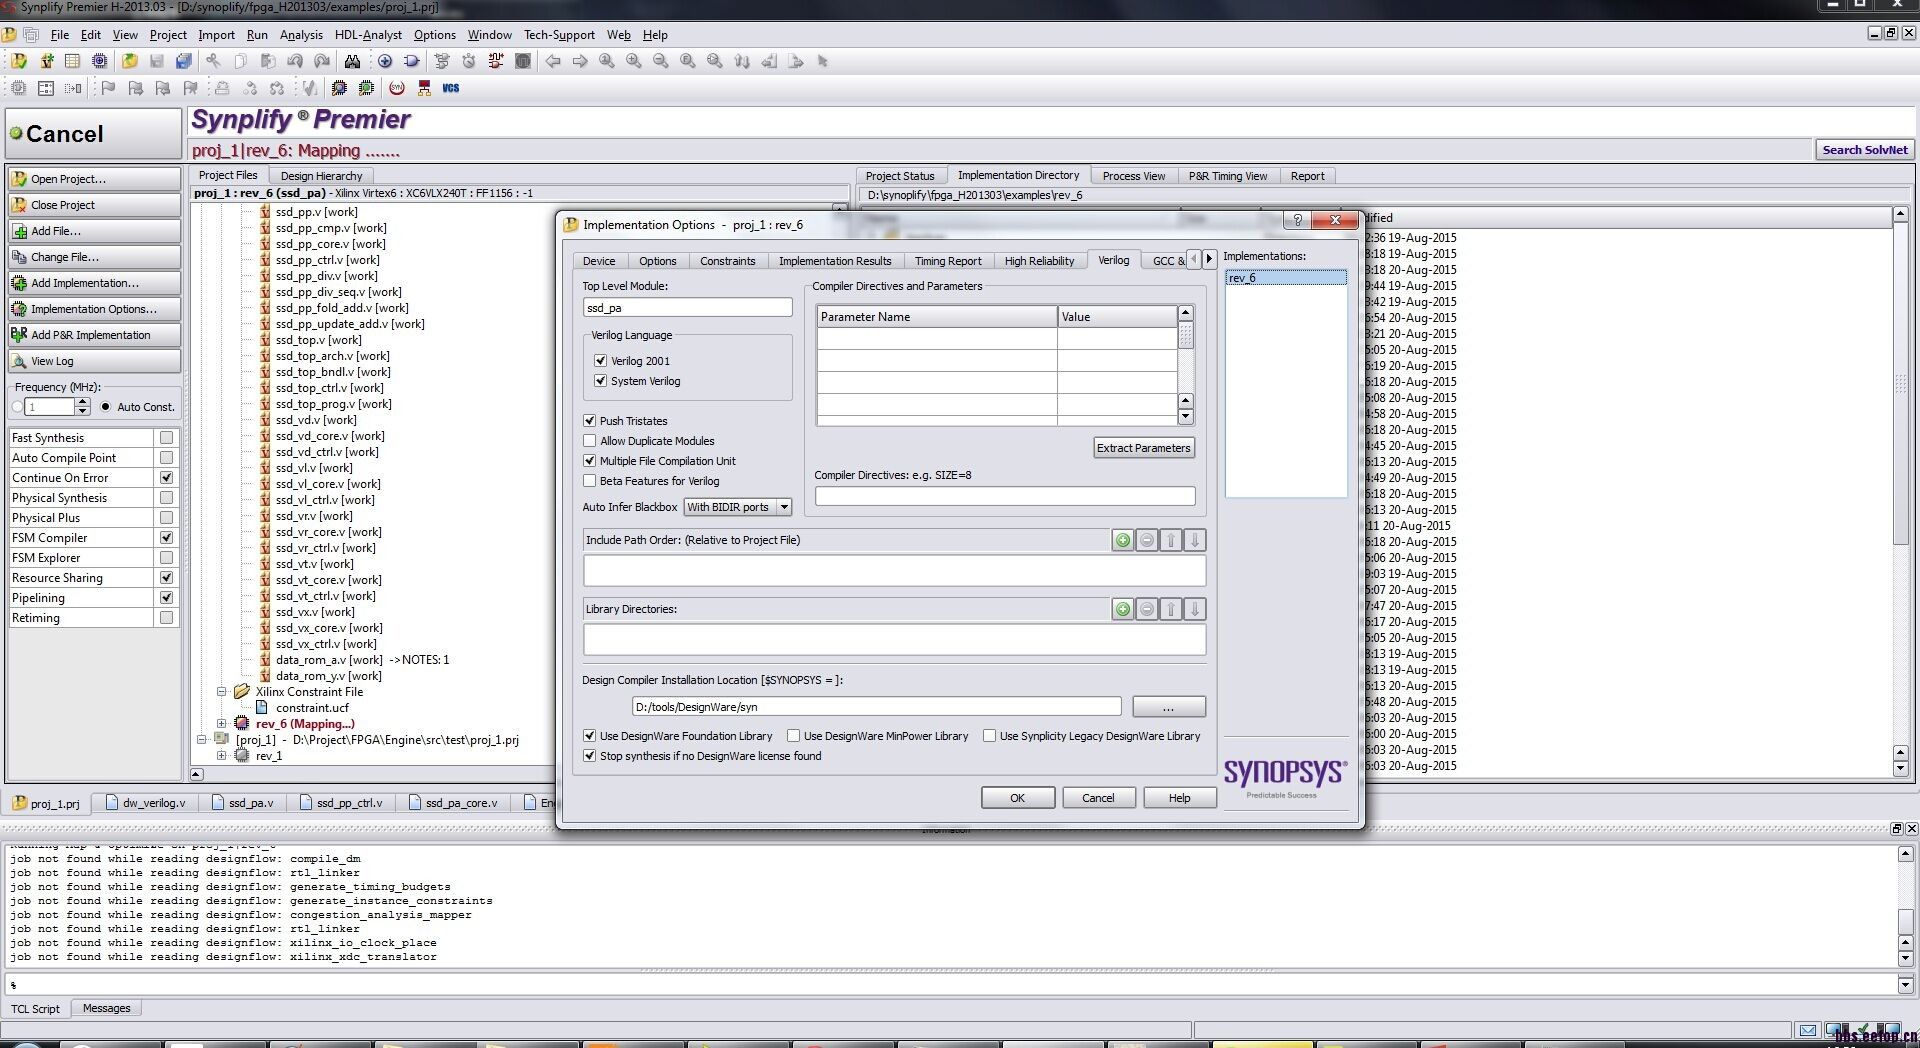Click the Top Level Module input field
Image resolution: width=1920 pixels, height=1048 pixels.
click(687, 308)
